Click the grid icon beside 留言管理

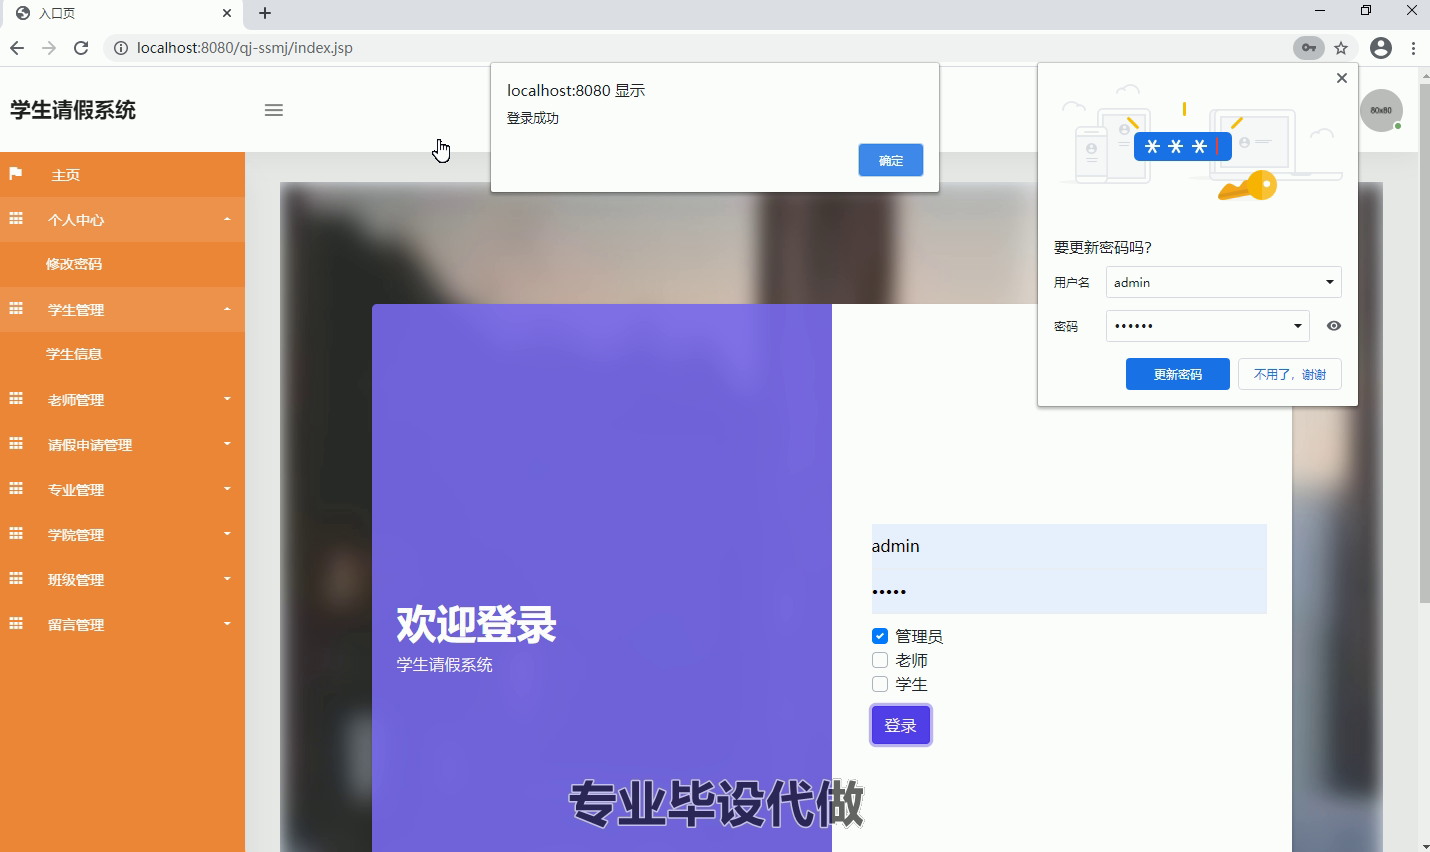(16, 624)
